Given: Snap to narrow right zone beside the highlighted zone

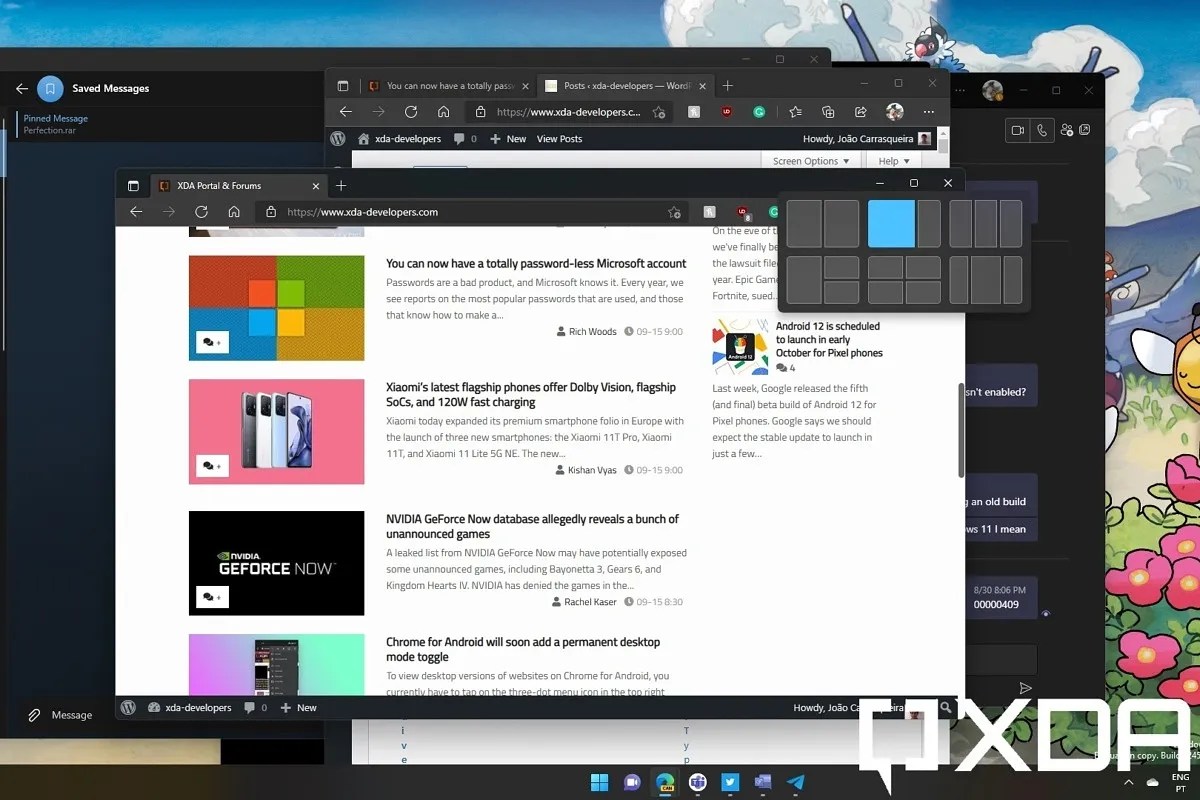Looking at the screenshot, I should click(929, 223).
